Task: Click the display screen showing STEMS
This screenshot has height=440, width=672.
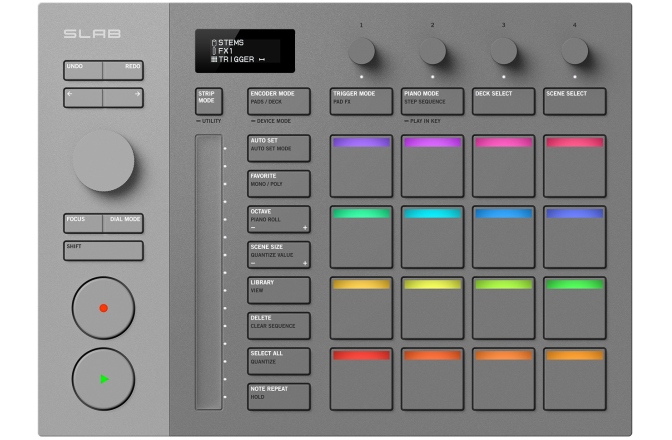Action: [245, 51]
